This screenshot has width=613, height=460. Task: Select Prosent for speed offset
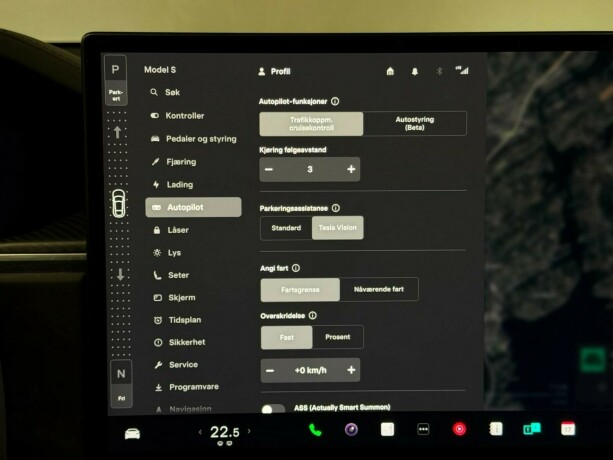coord(338,337)
